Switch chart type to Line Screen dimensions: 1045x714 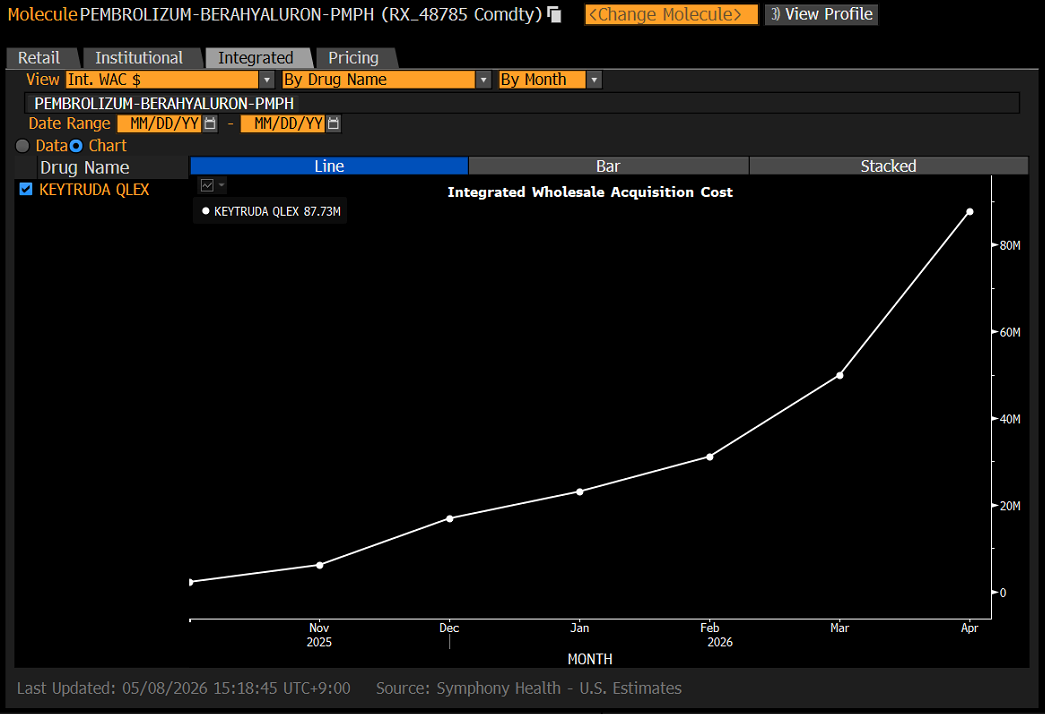329,166
